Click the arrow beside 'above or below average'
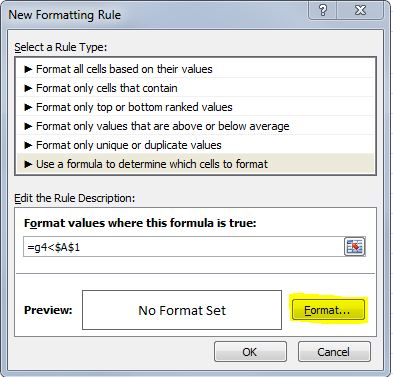Image resolution: width=393 pixels, height=377 pixels. (28, 126)
